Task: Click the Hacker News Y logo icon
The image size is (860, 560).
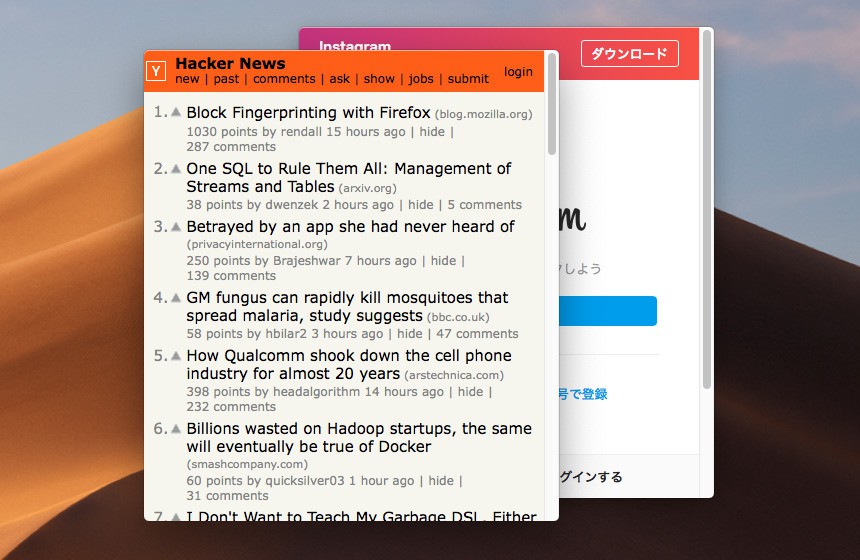Action: pos(156,71)
